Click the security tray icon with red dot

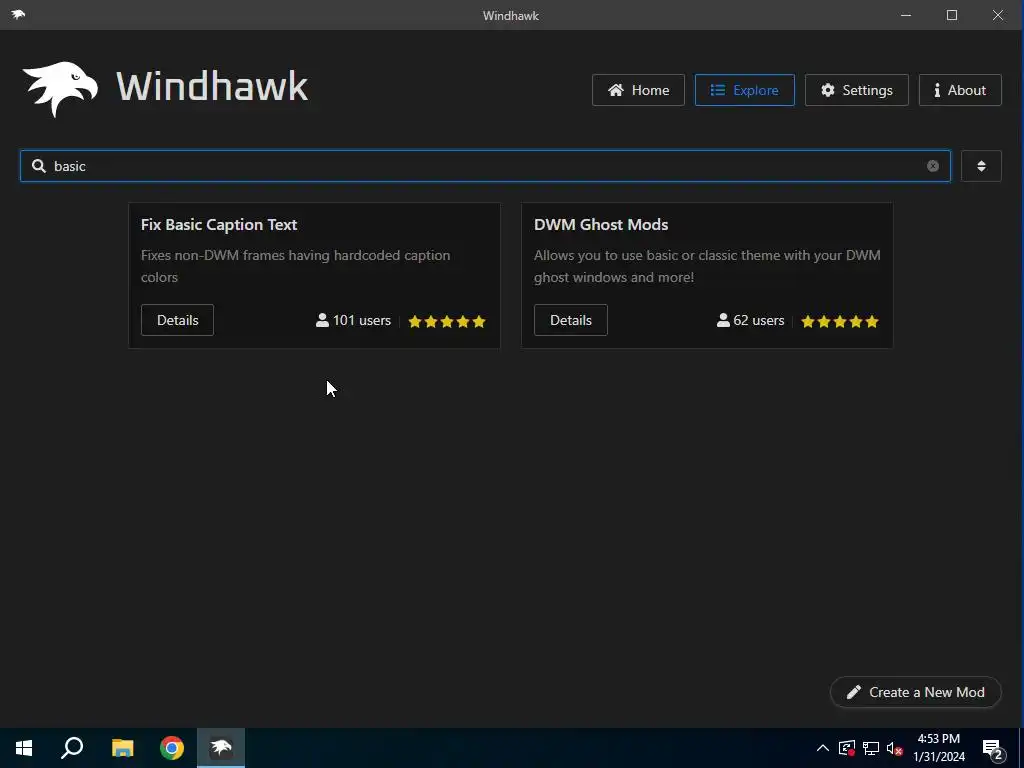pos(847,748)
